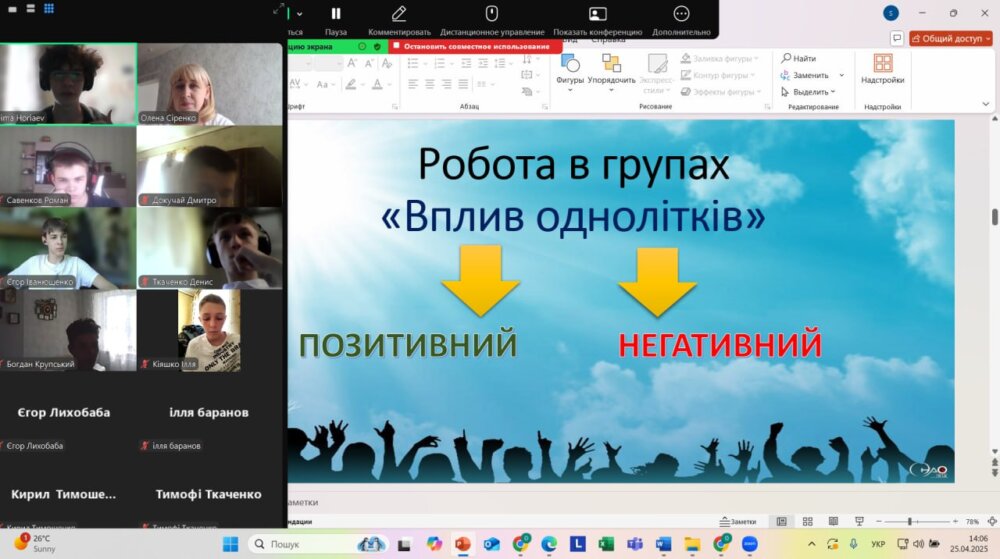
Task: Toggle align text left
Action: click(413, 84)
